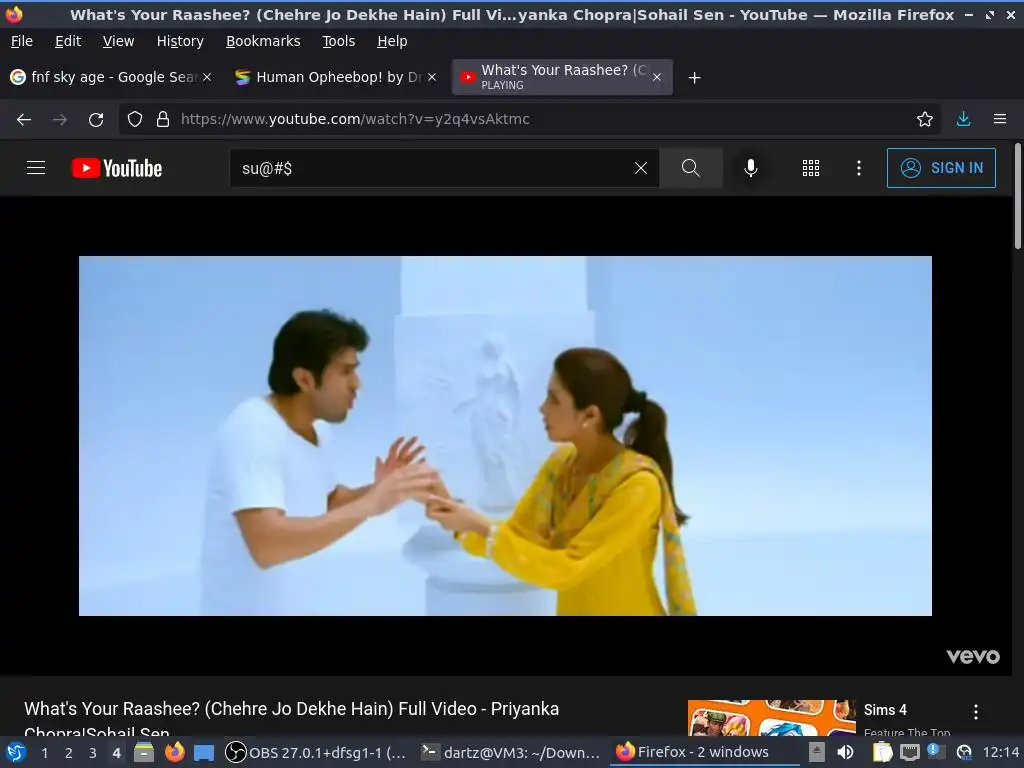Switch to the OBS 27.0.1 window
Screen dimensions: 1024x768
pyautogui.click(x=317, y=752)
